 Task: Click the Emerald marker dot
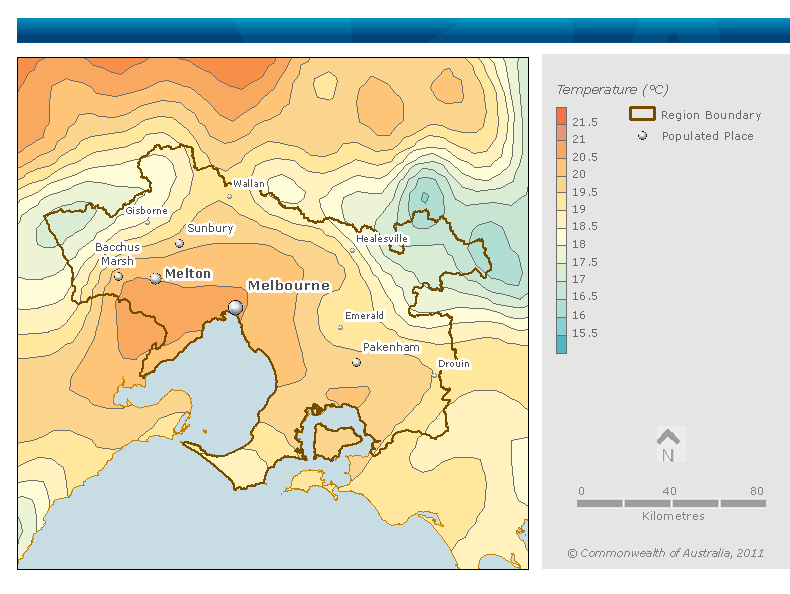(x=340, y=327)
